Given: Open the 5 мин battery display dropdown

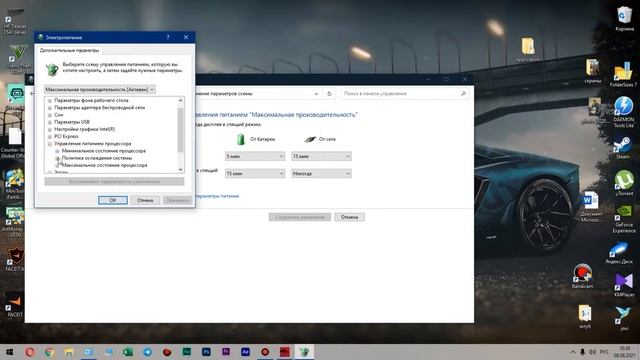Looking at the screenshot, I should tap(255, 156).
